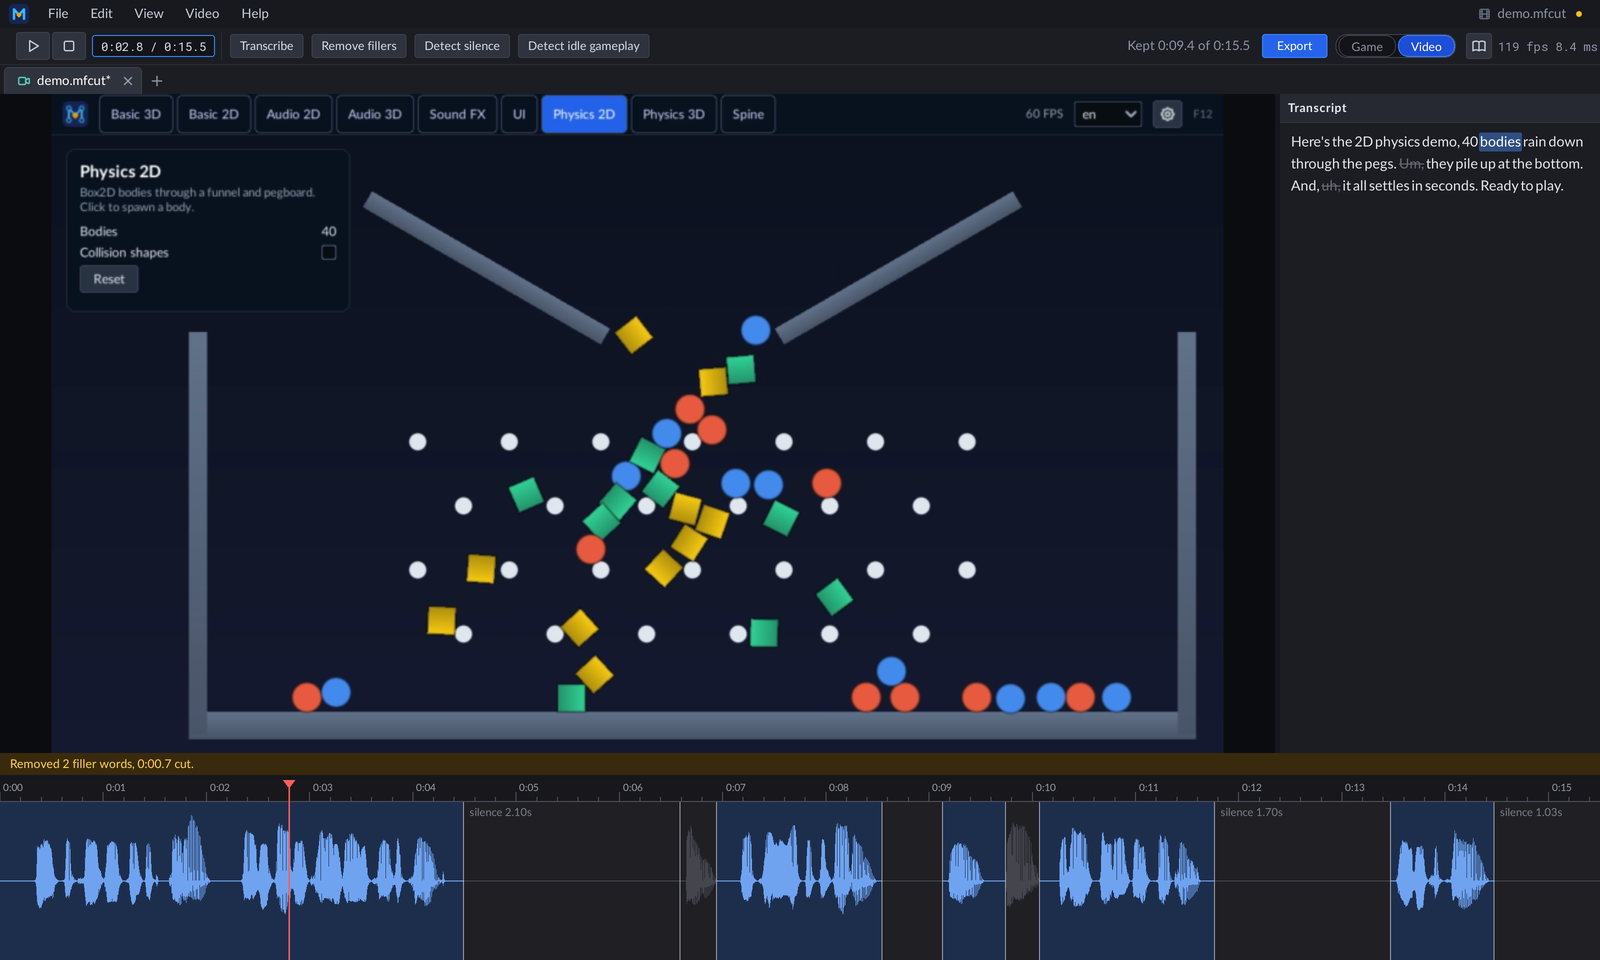Toggle the Collision shapes checkbox
This screenshot has height=960, width=1600.
328,253
